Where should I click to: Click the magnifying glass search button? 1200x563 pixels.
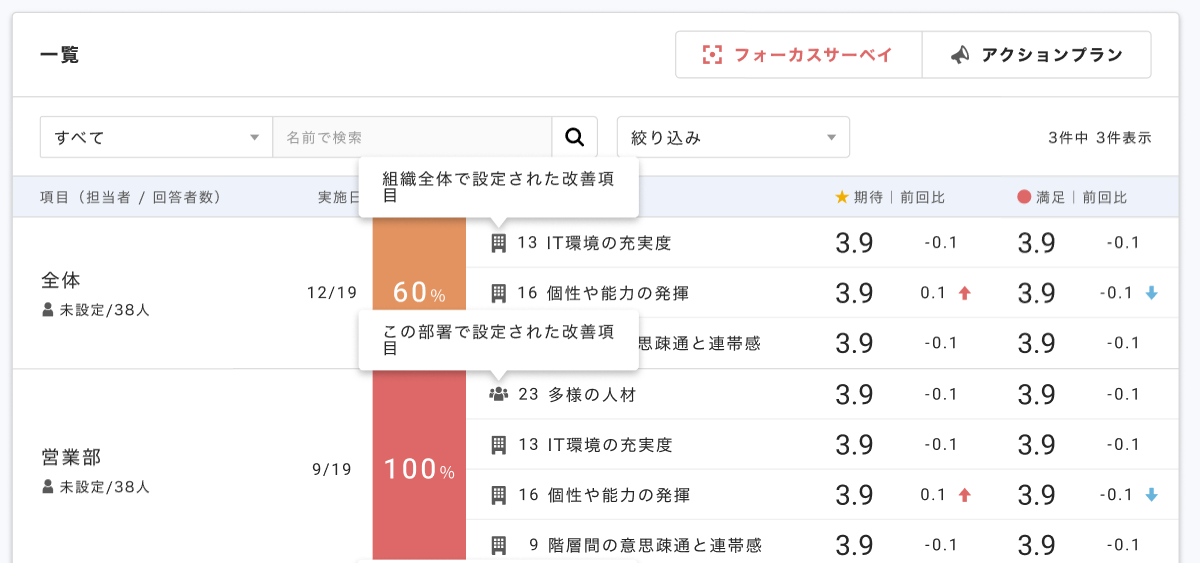(574, 137)
